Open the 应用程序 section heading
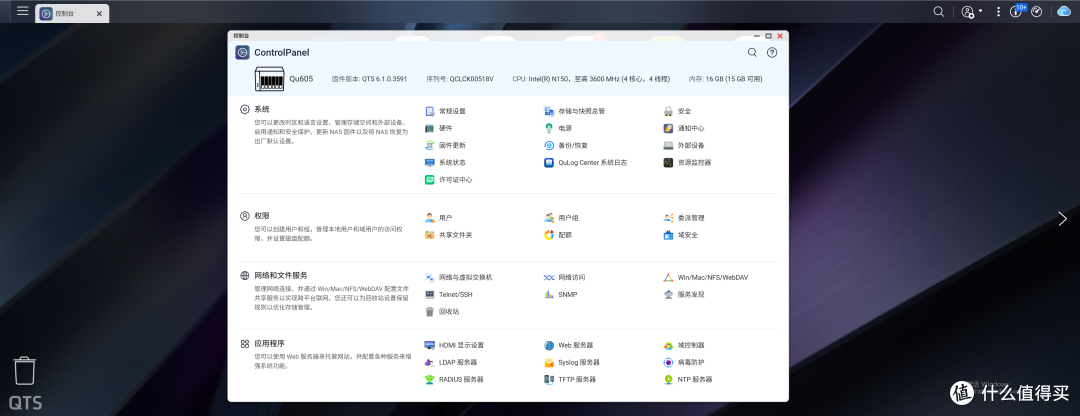1080x416 pixels. pyautogui.click(x=269, y=343)
